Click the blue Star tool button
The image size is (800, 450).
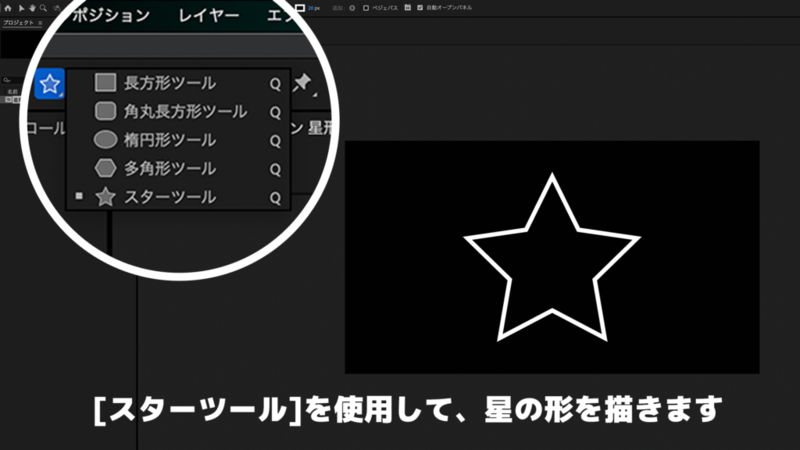point(49,84)
